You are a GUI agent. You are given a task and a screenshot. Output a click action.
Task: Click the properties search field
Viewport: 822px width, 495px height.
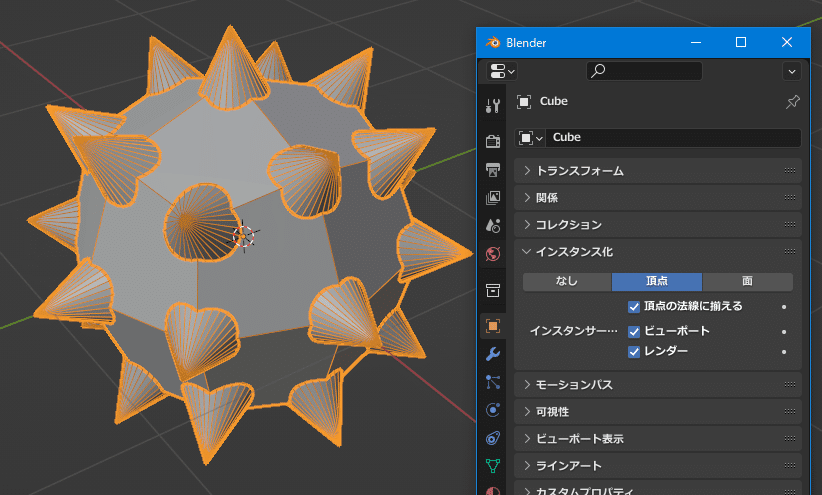click(x=644, y=71)
